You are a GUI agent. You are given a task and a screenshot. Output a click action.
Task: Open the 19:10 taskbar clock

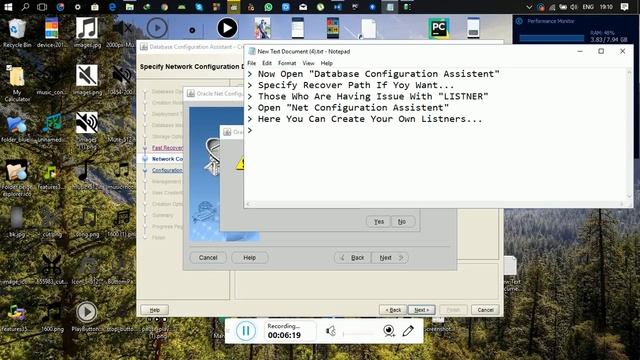pos(606,7)
